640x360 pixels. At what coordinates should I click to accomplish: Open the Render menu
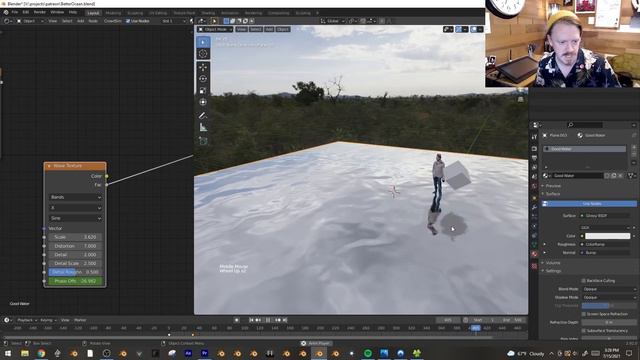40,12
